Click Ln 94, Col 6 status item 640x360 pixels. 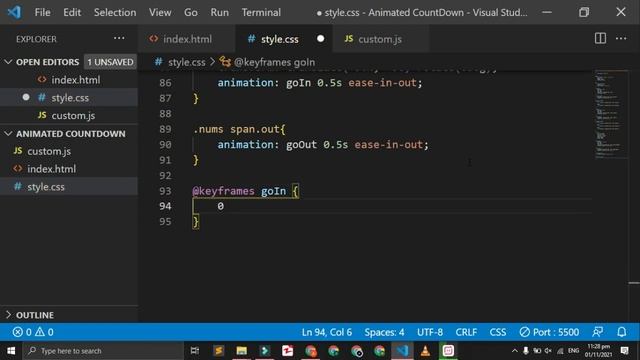pyautogui.click(x=327, y=332)
